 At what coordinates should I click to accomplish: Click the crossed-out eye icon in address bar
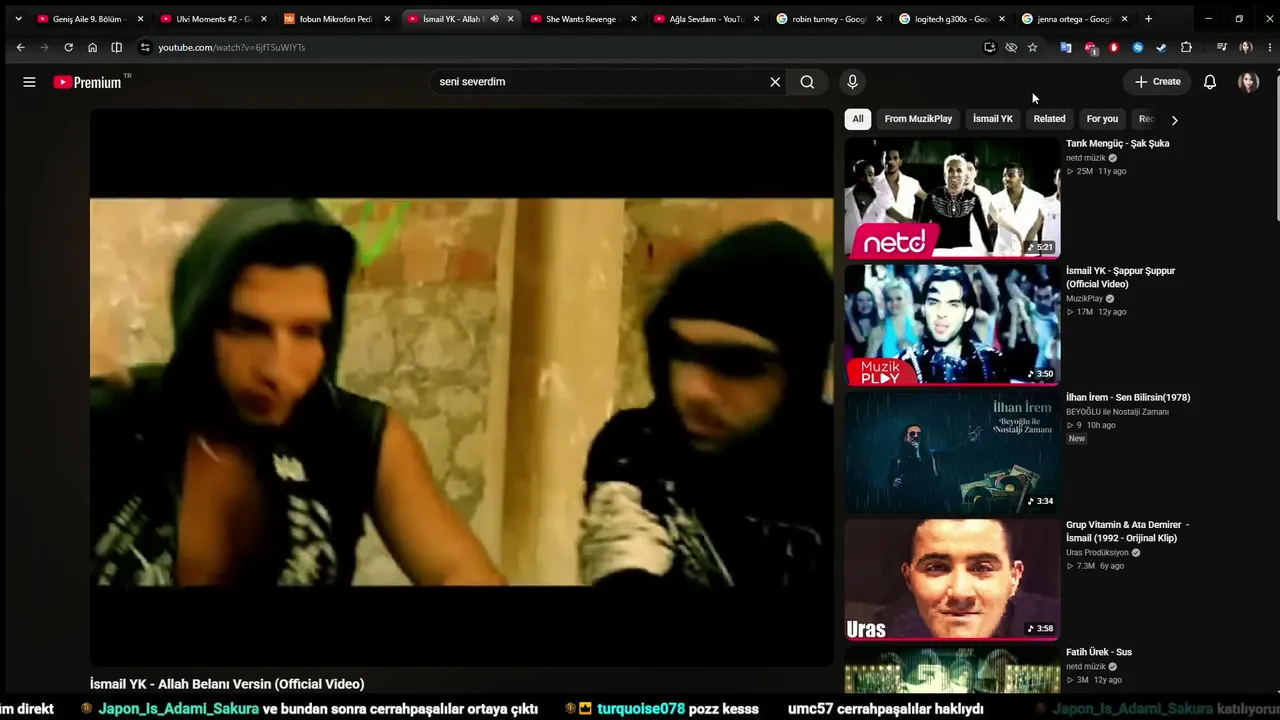[x=1011, y=47]
